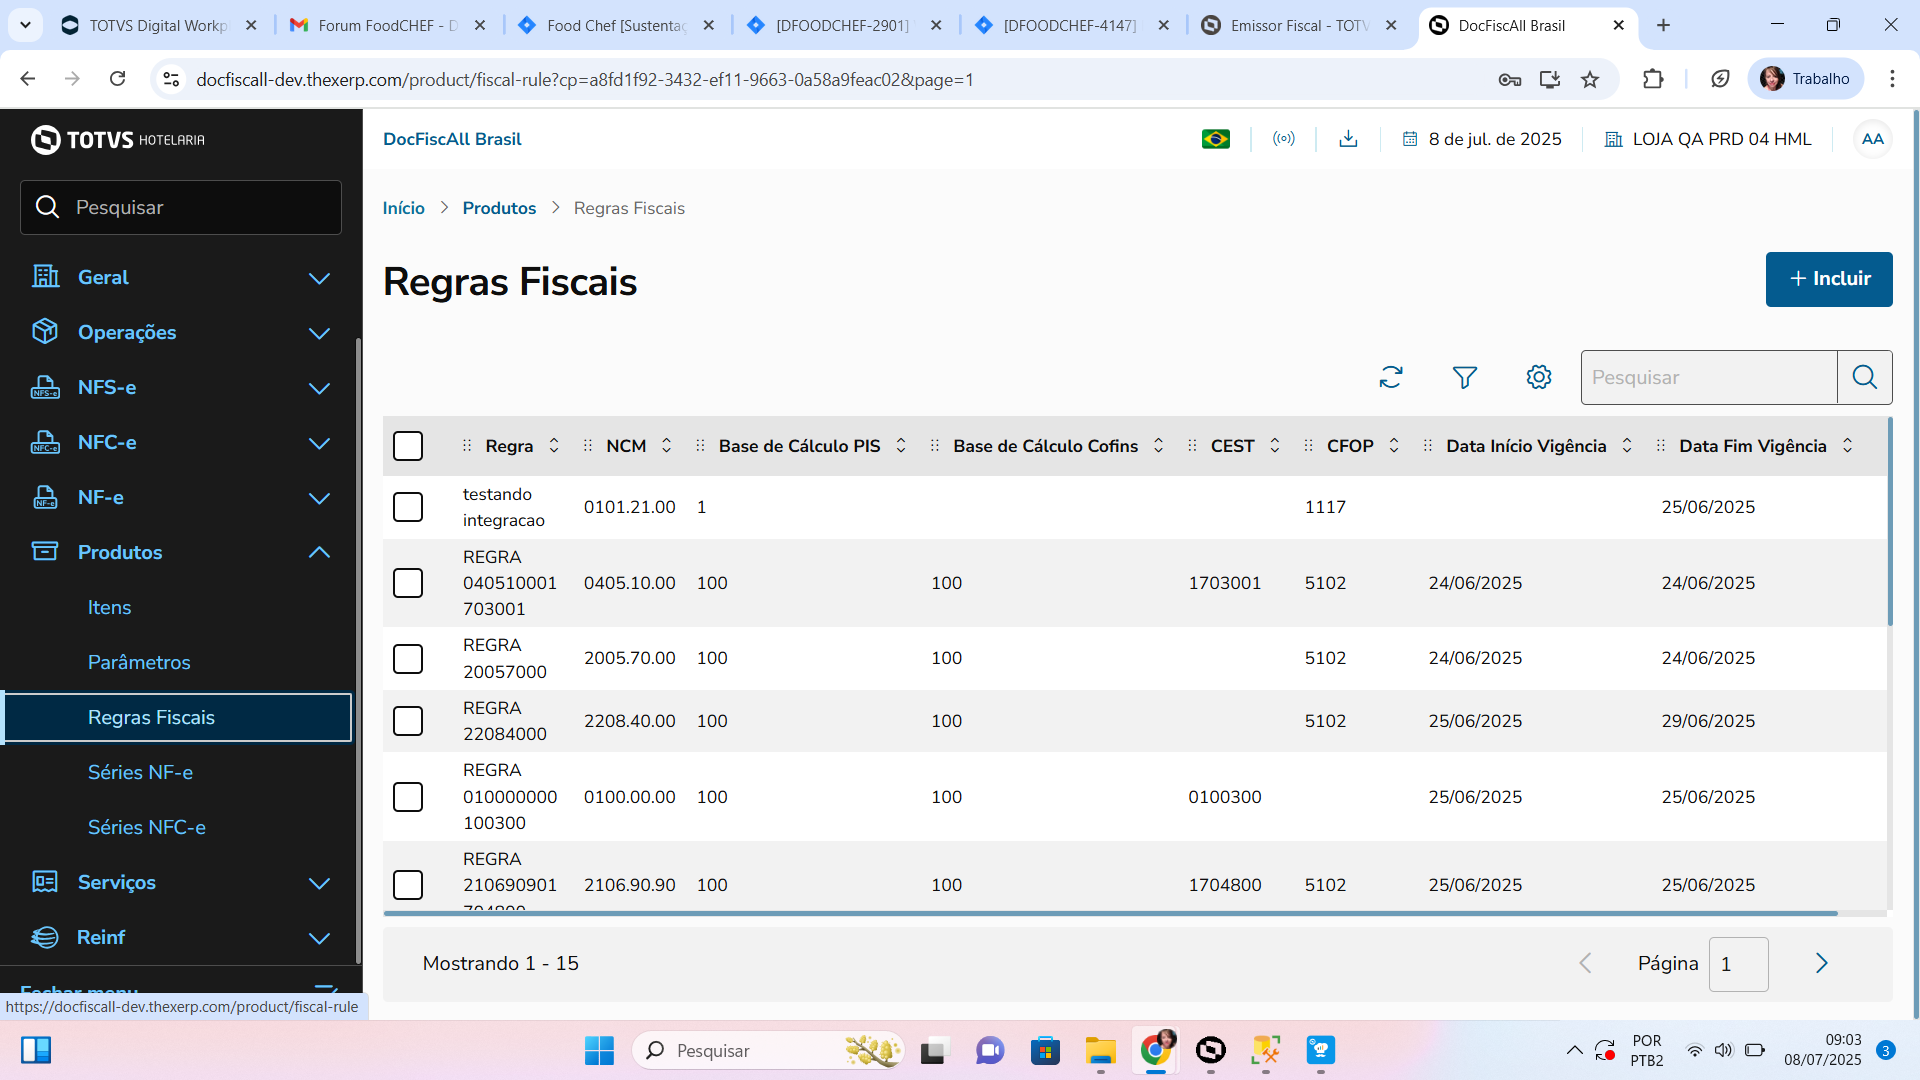
Task: Open table settings gear icon
Action: pos(1539,377)
